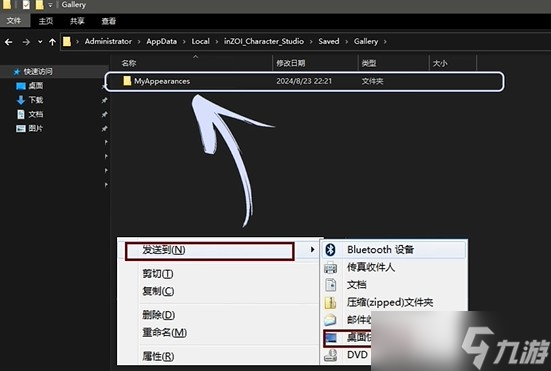Open 快速访问 in the navigation pane

38,72
